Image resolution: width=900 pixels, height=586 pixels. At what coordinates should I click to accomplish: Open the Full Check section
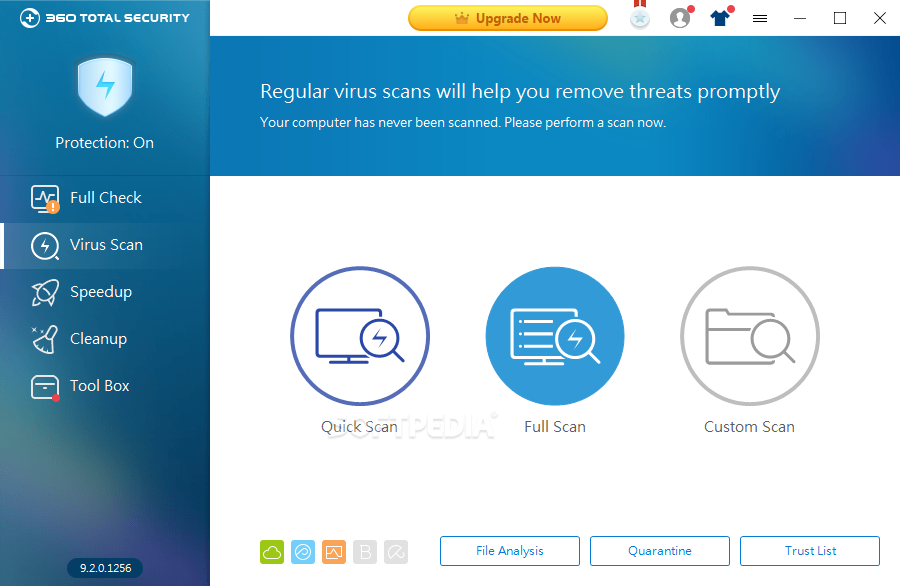pyautogui.click(x=105, y=198)
